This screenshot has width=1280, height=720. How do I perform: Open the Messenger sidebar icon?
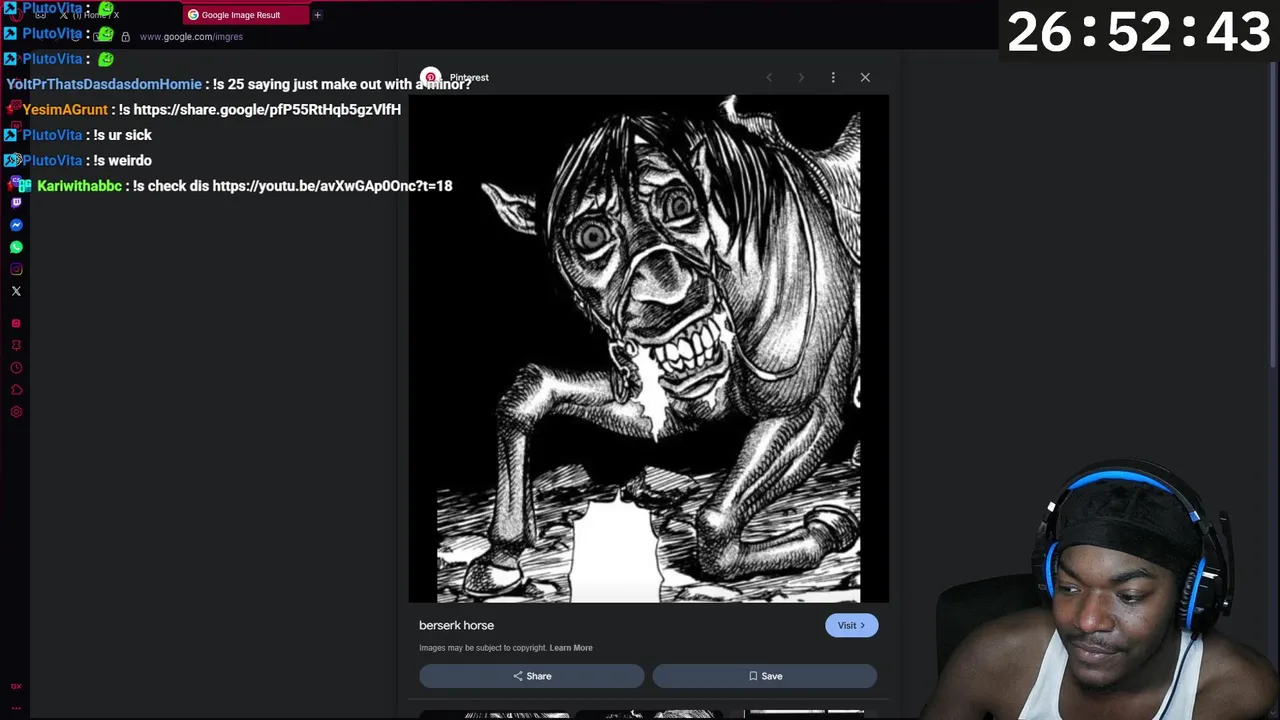point(16,225)
